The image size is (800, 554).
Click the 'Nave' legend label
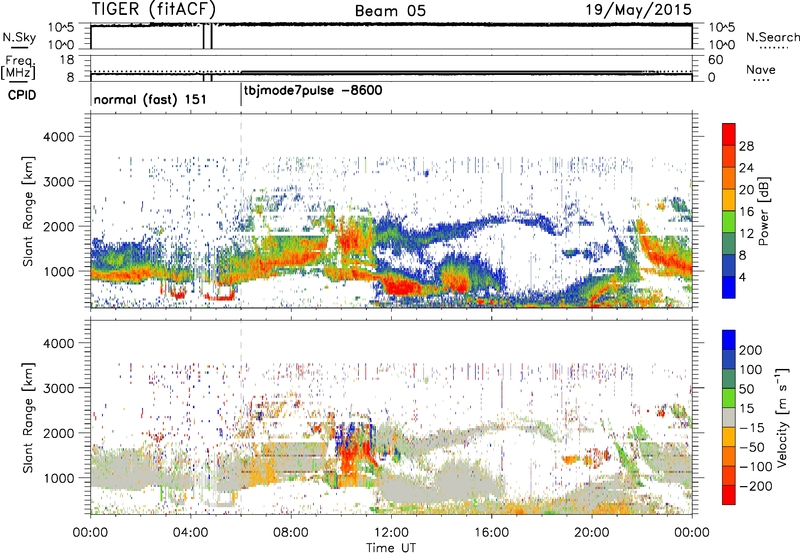(x=760, y=69)
